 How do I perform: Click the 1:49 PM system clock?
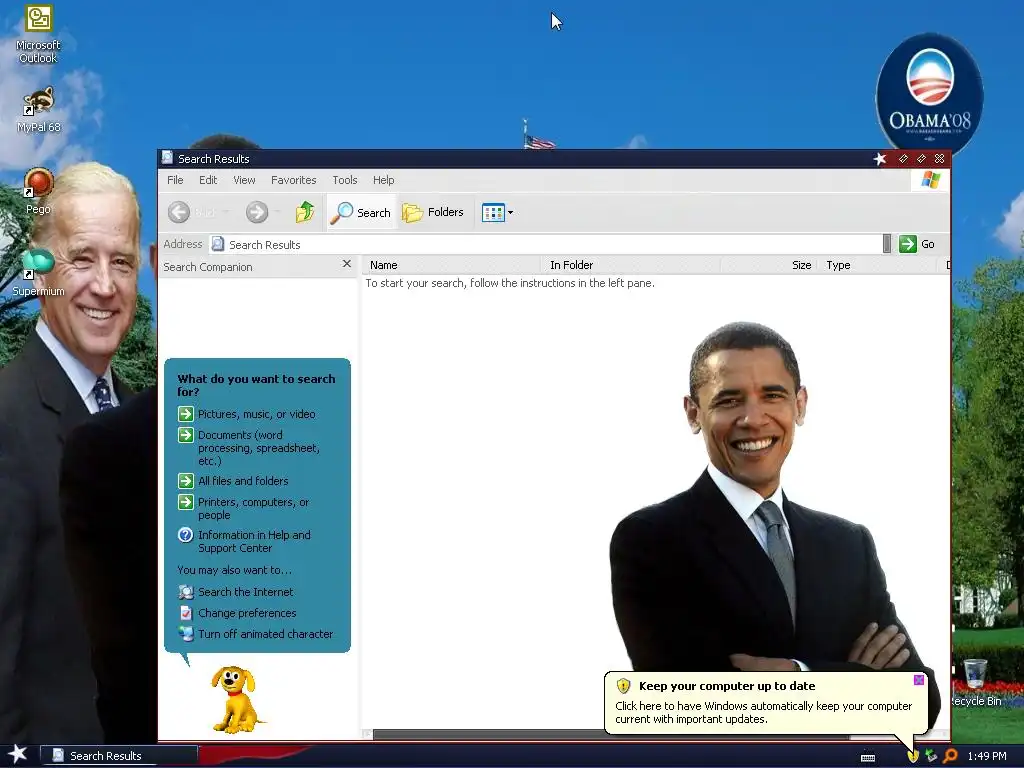tap(987, 756)
